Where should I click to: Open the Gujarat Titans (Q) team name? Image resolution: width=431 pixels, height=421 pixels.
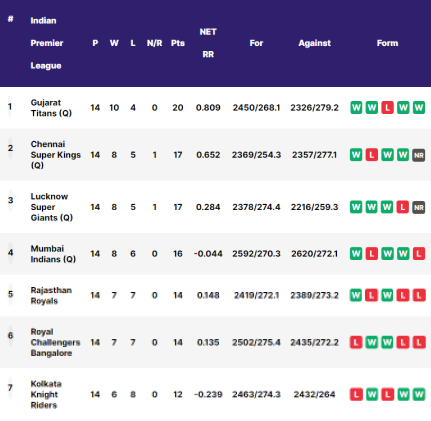point(51,108)
